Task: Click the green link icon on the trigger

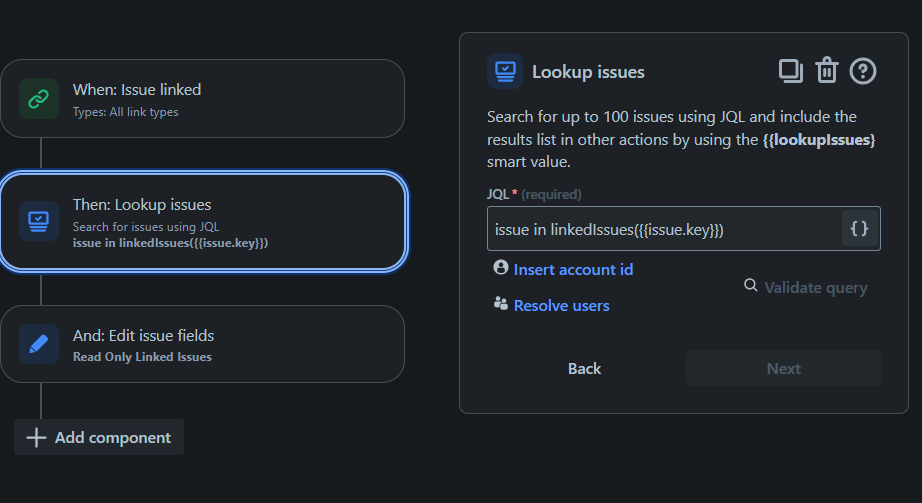Action: 39,99
